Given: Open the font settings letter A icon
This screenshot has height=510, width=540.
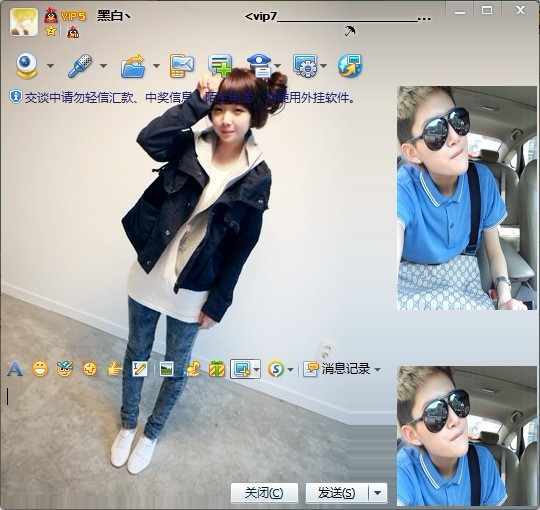Looking at the screenshot, I should 15,369.
